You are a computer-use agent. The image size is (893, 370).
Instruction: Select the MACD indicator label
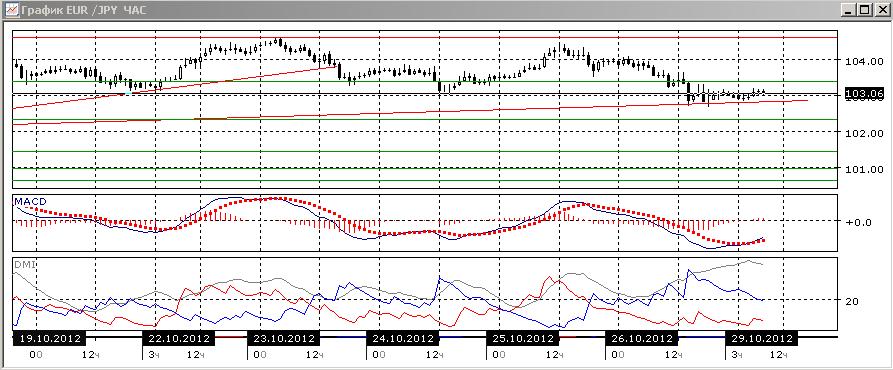pos(31,202)
